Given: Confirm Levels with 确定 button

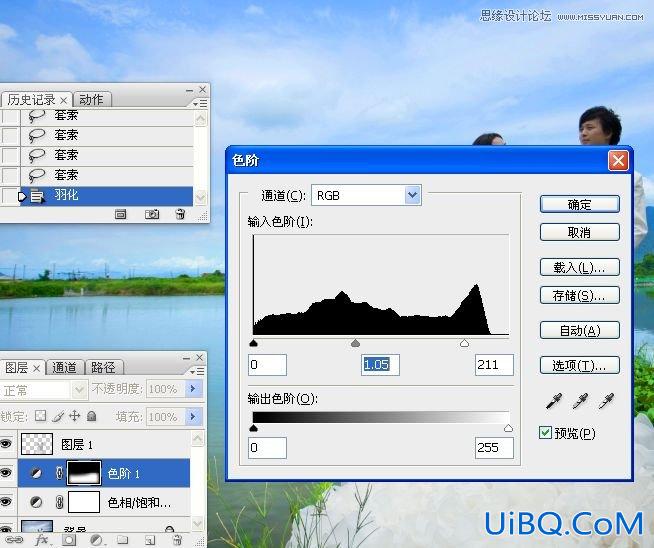Looking at the screenshot, I should [579, 204].
